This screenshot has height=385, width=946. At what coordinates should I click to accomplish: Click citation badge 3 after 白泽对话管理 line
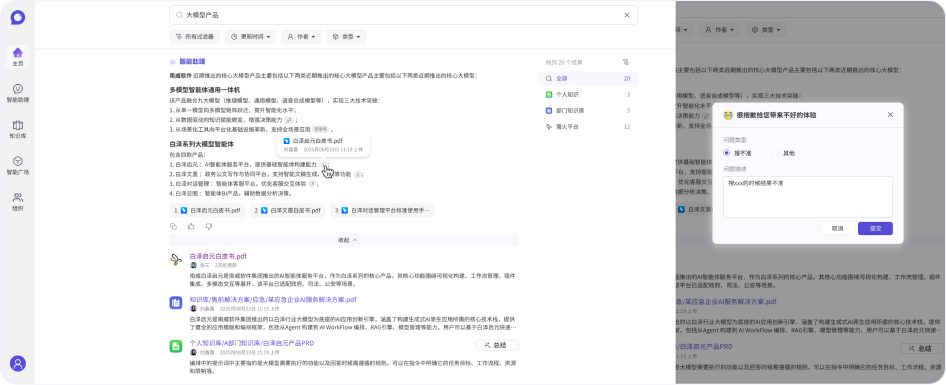[312, 183]
